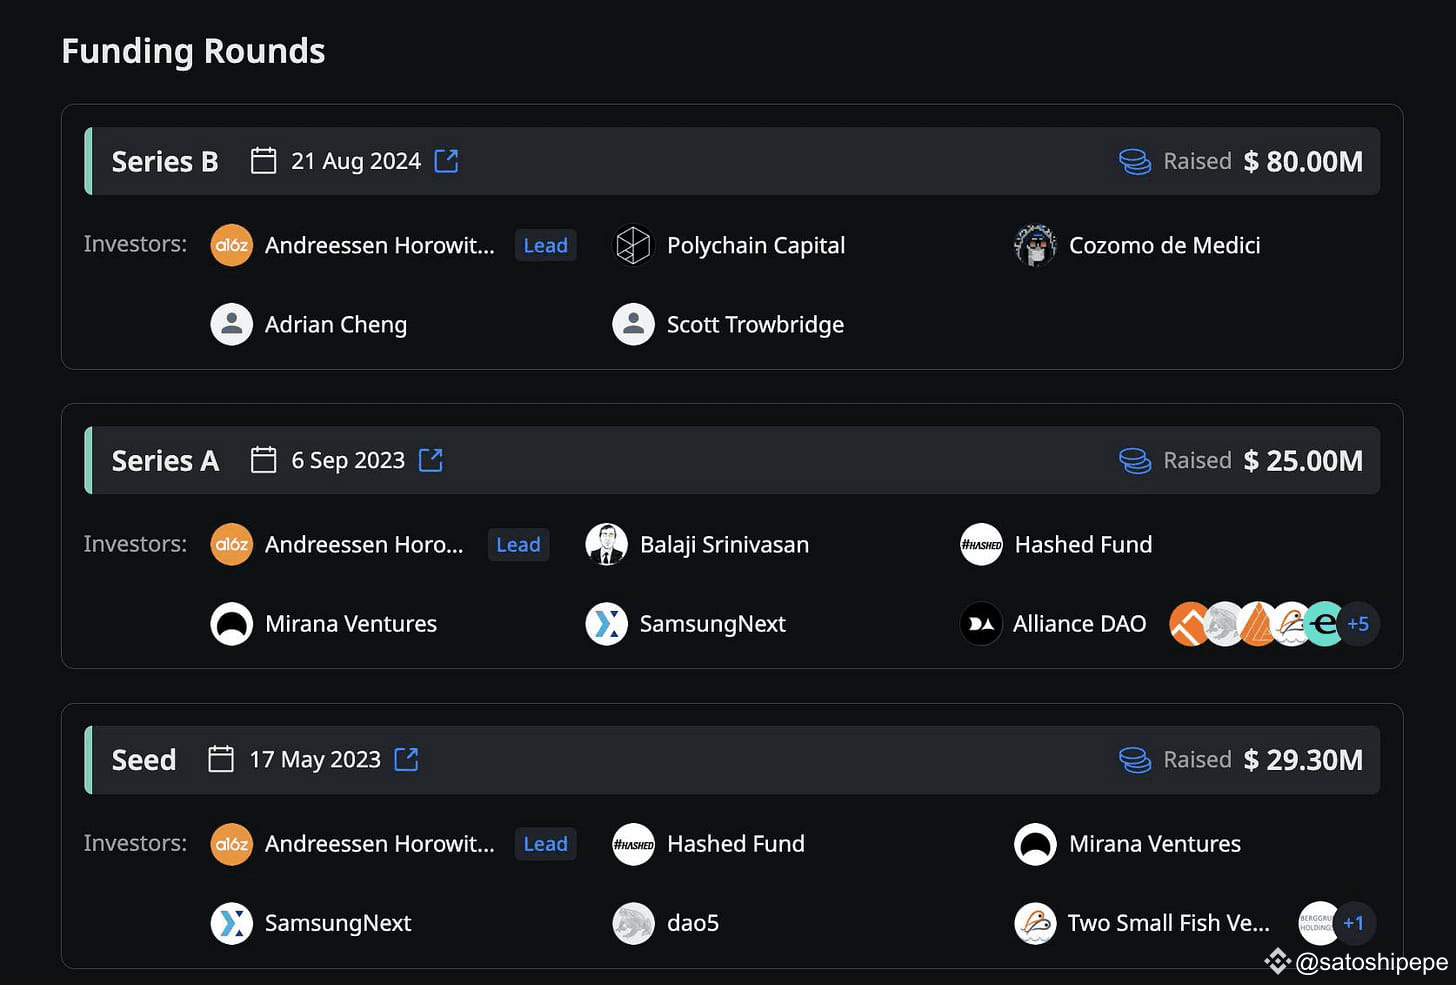Click Polychain Capital logo icon

[x=633, y=245]
